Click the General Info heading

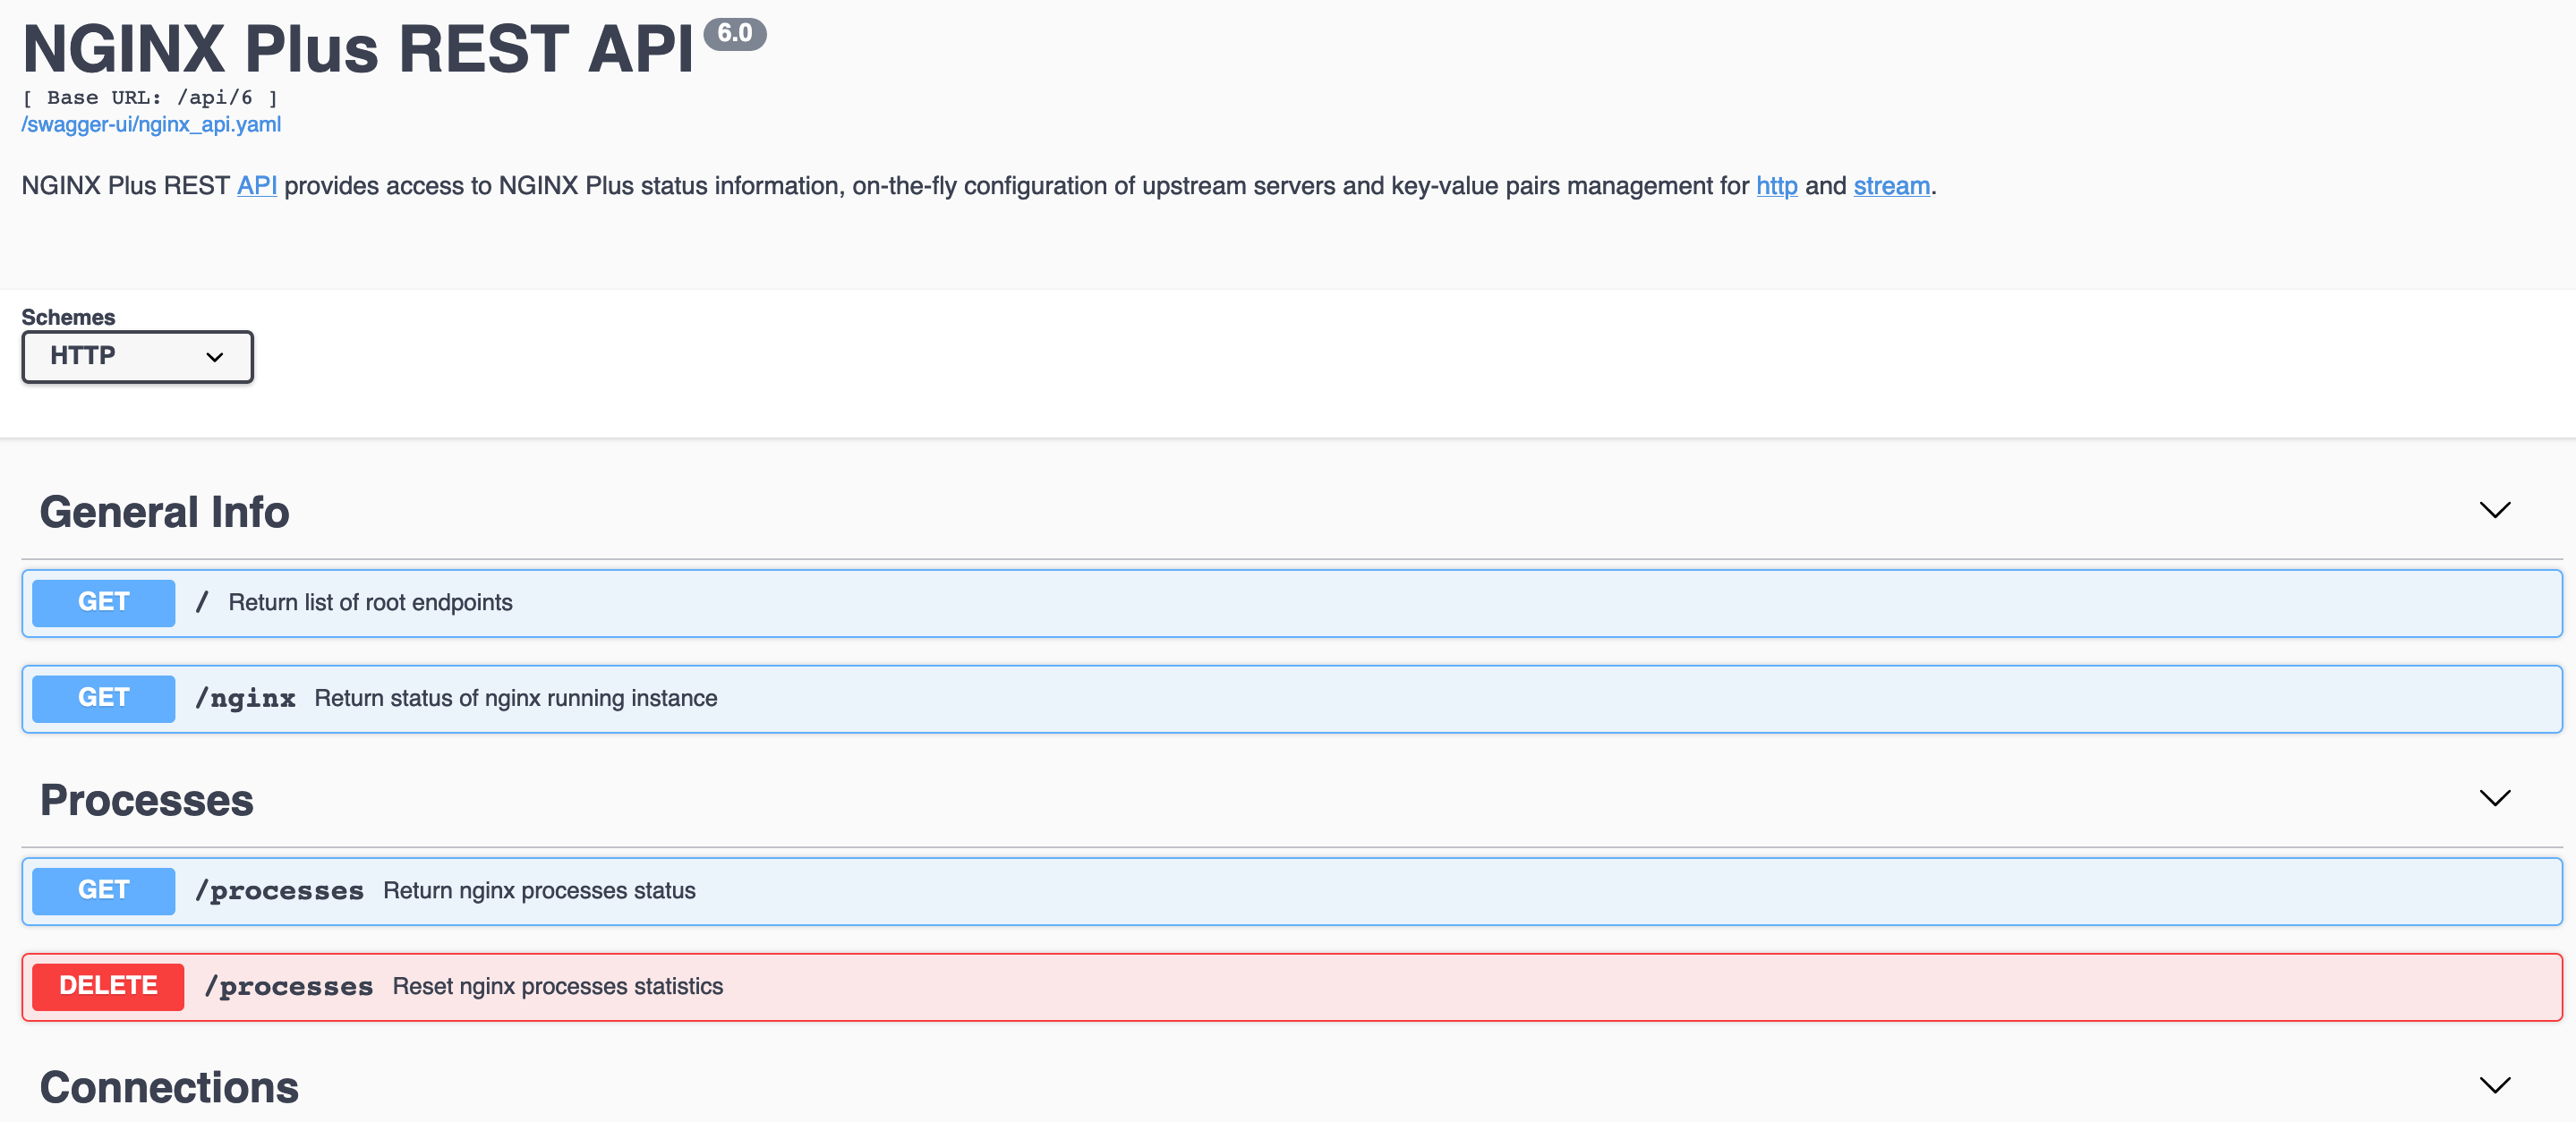(165, 512)
